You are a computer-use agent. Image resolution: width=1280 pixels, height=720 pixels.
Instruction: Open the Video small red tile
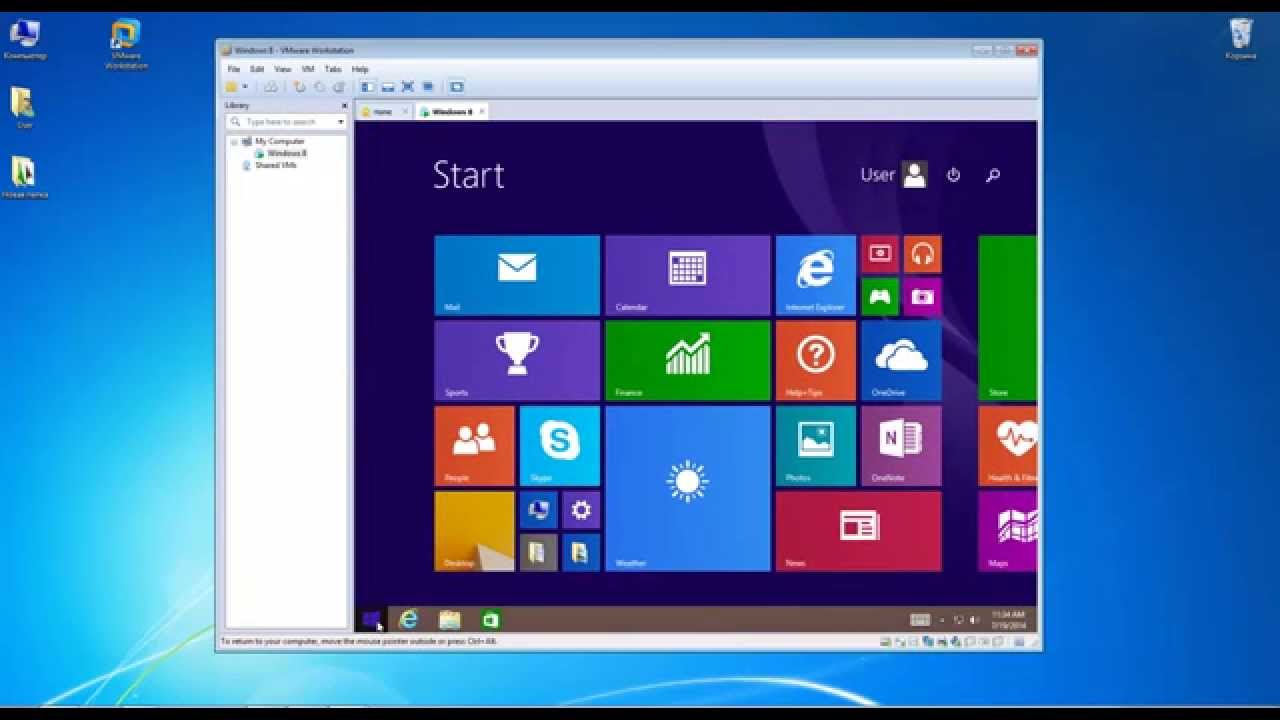tap(880, 254)
